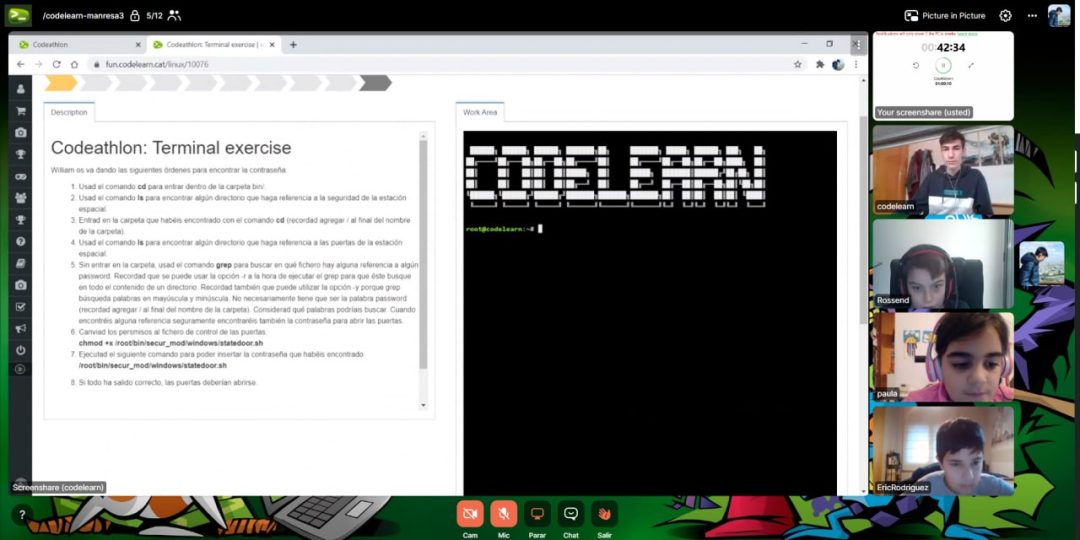Select the codelearn participant video
The height and width of the screenshot is (540, 1080).
[x=943, y=170]
